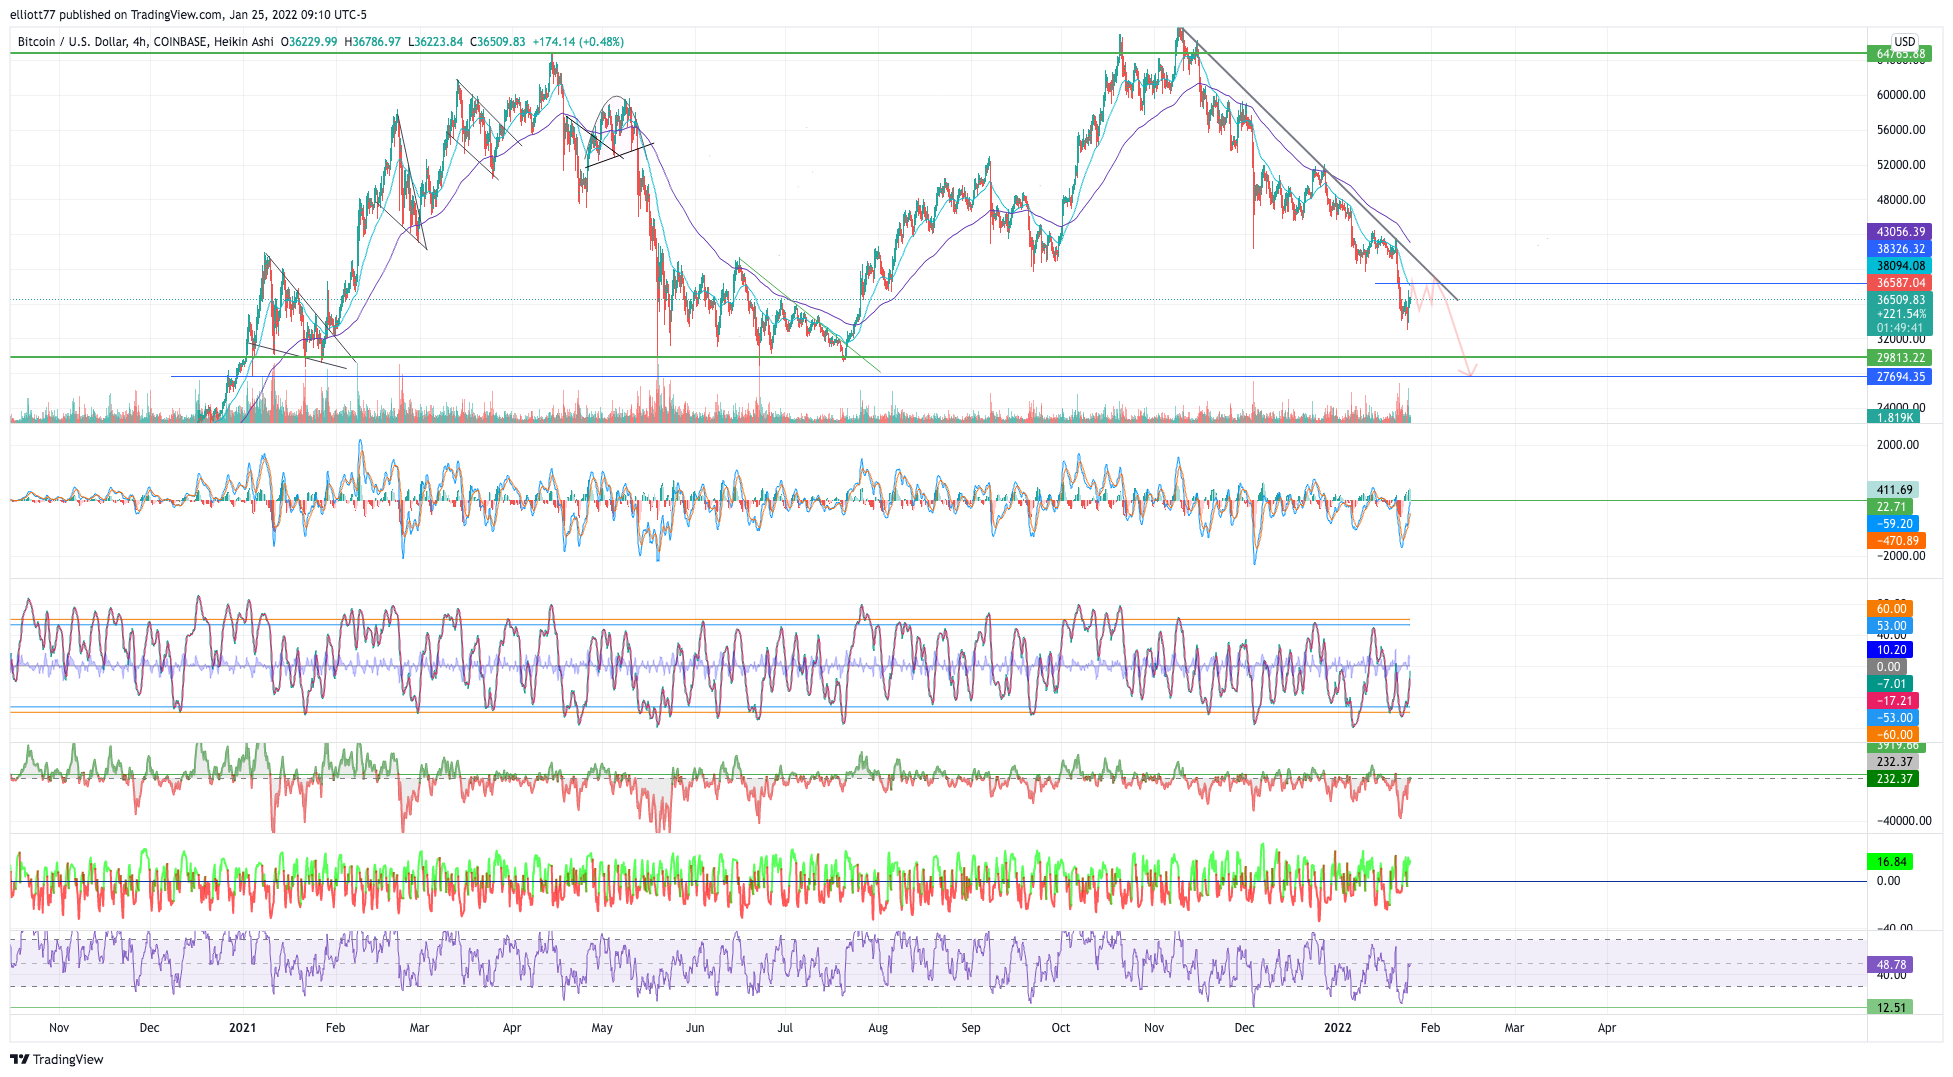Click the 52000.00 price axis tick
The image size is (1953, 1077).
(x=1900, y=165)
